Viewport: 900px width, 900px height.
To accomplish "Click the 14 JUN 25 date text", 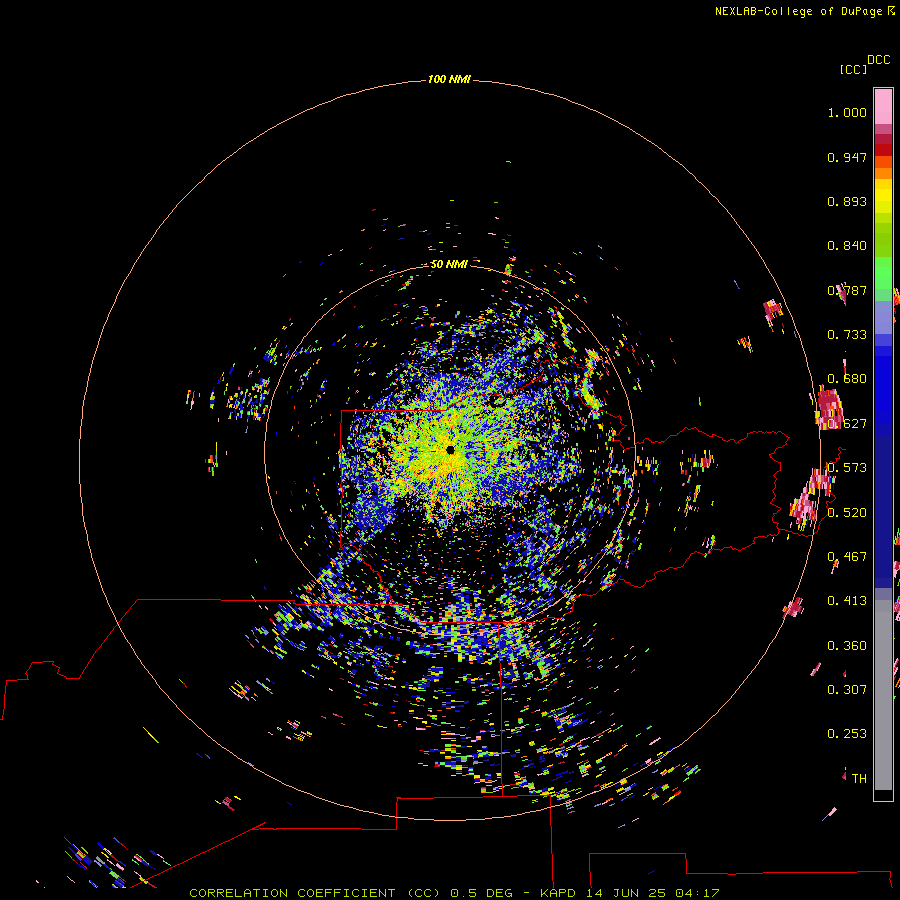I will tap(626, 893).
